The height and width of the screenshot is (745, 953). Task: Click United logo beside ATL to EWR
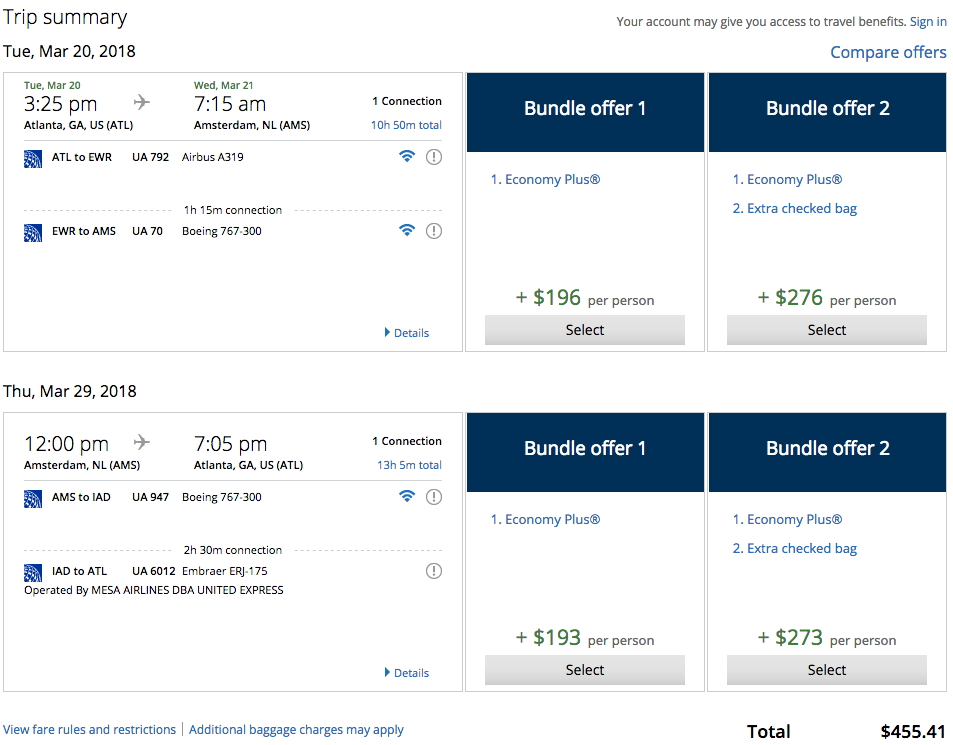33,159
